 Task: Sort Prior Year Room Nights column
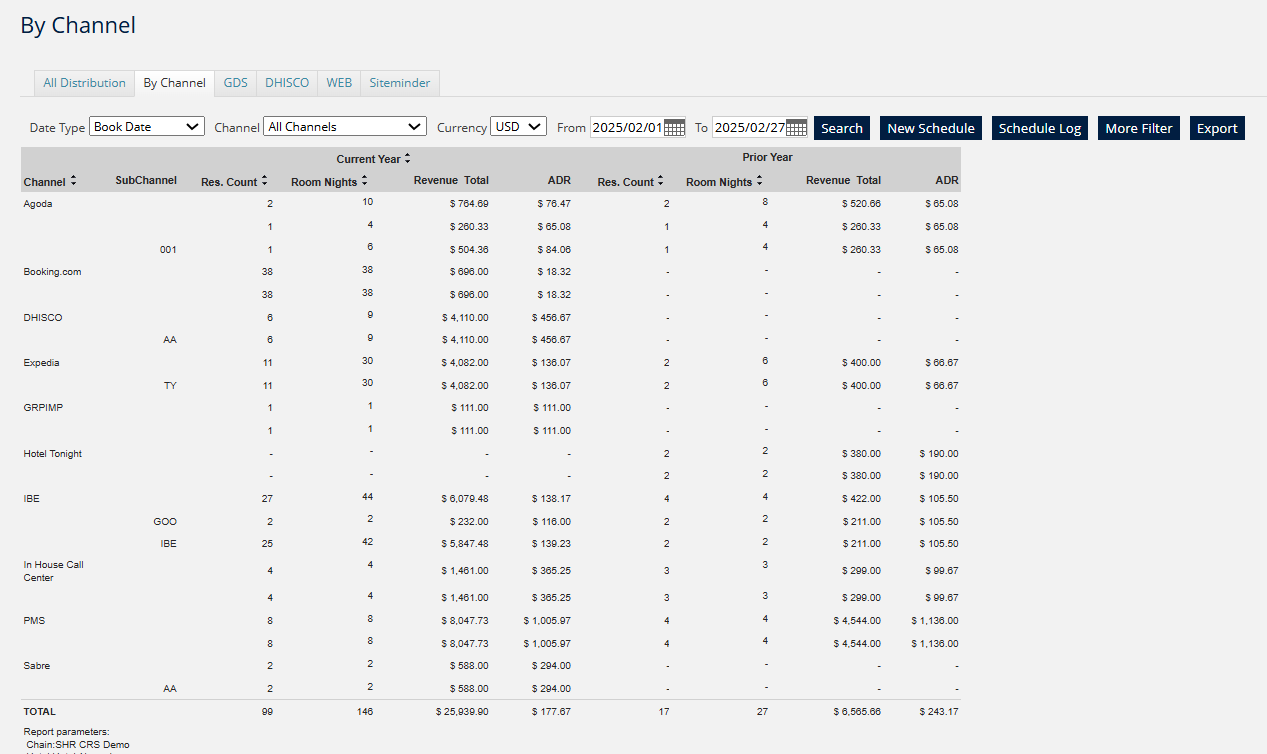pos(760,181)
